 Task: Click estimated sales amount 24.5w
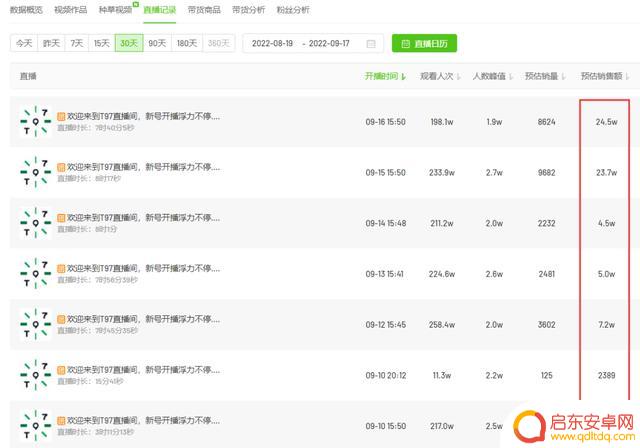pyautogui.click(x=607, y=122)
